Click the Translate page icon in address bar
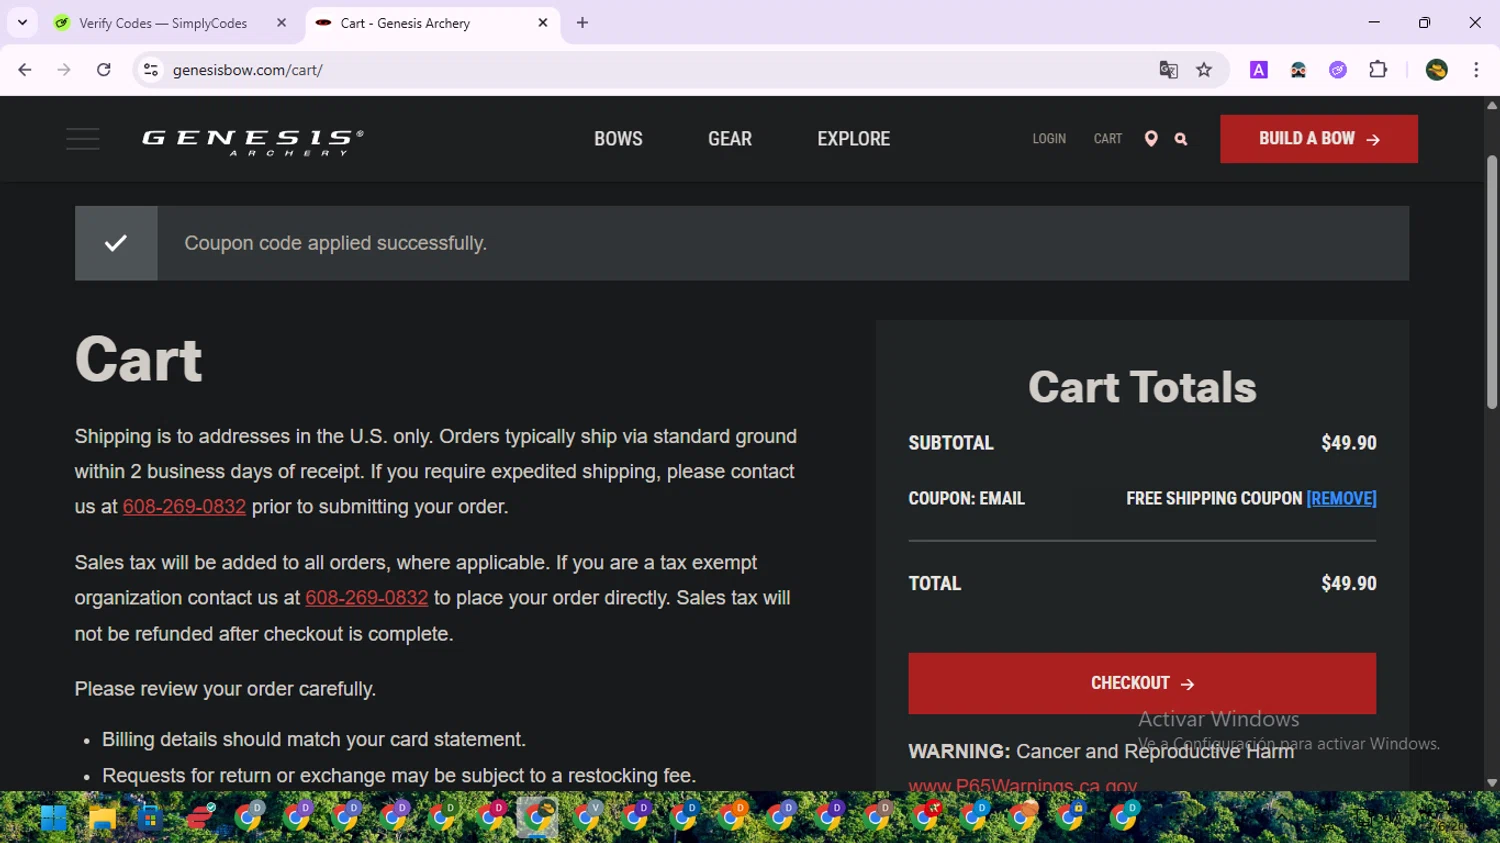This screenshot has height=843, width=1500. (x=1168, y=70)
